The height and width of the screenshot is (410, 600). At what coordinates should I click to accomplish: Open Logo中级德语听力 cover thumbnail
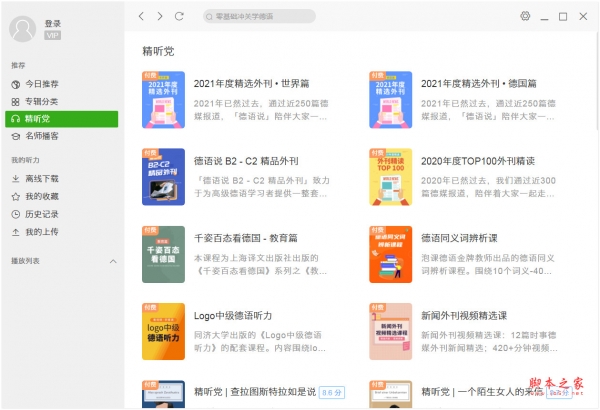click(x=163, y=332)
